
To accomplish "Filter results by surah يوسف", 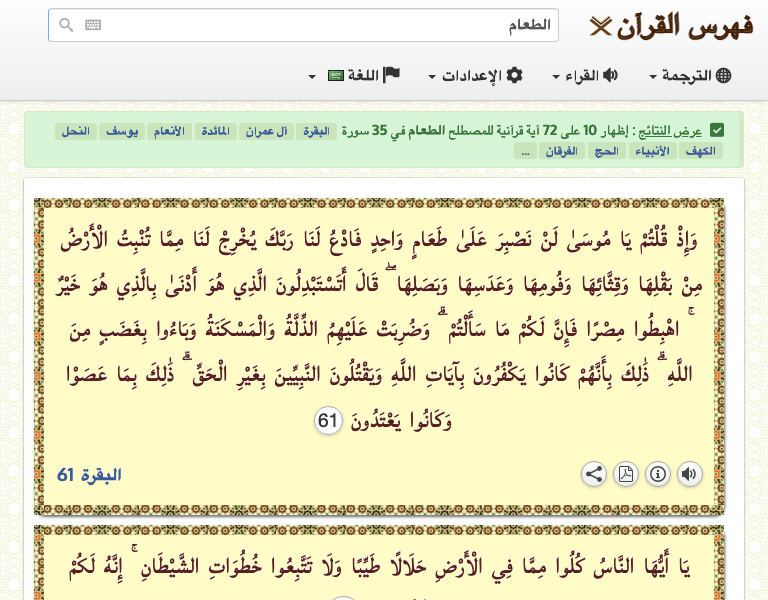I will 120,131.
